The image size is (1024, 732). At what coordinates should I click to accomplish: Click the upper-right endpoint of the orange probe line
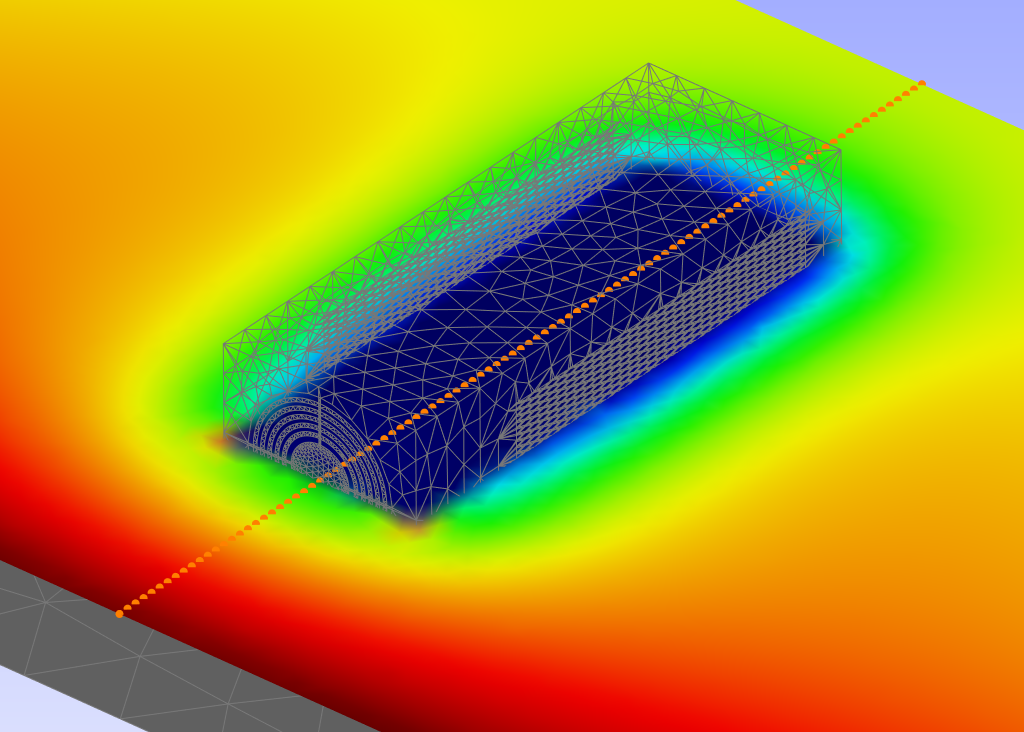tap(921, 83)
